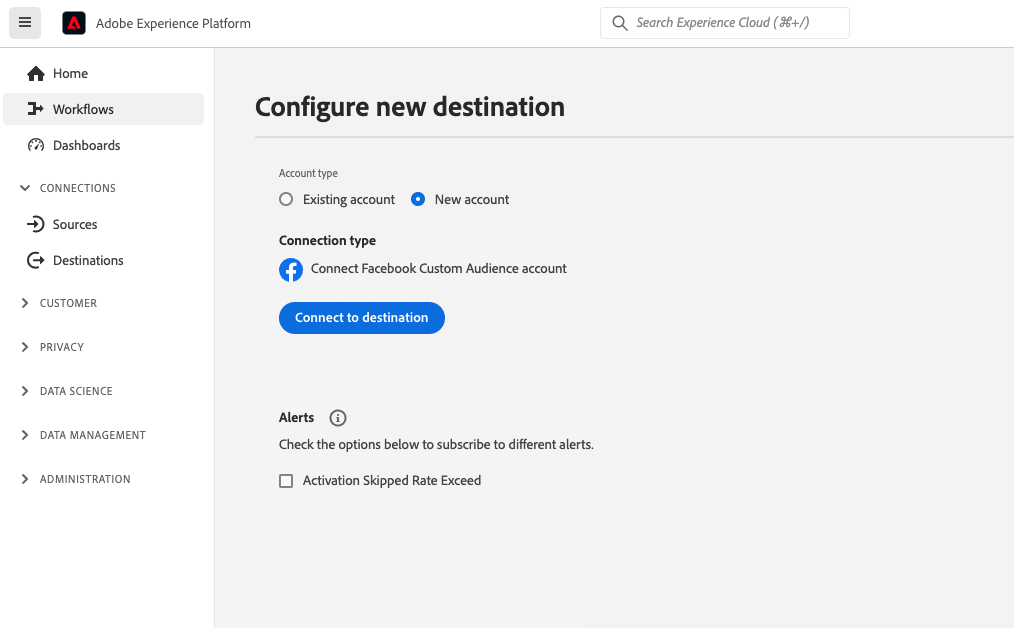
Task: Expand the Customer section
Action: [x=25, y=303]
